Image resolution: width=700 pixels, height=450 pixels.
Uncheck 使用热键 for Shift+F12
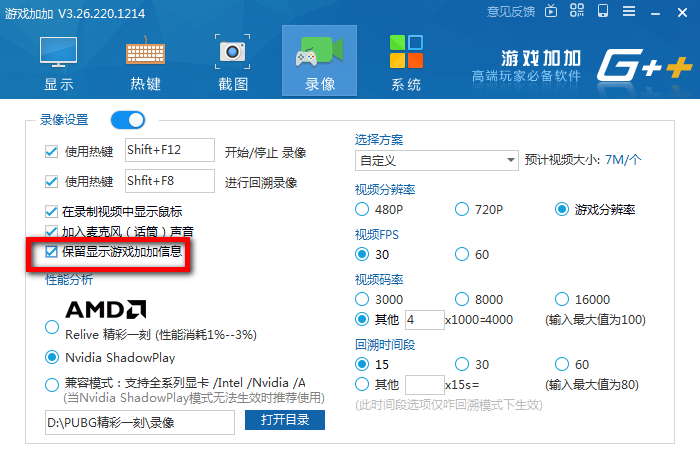tap(51, 152)
